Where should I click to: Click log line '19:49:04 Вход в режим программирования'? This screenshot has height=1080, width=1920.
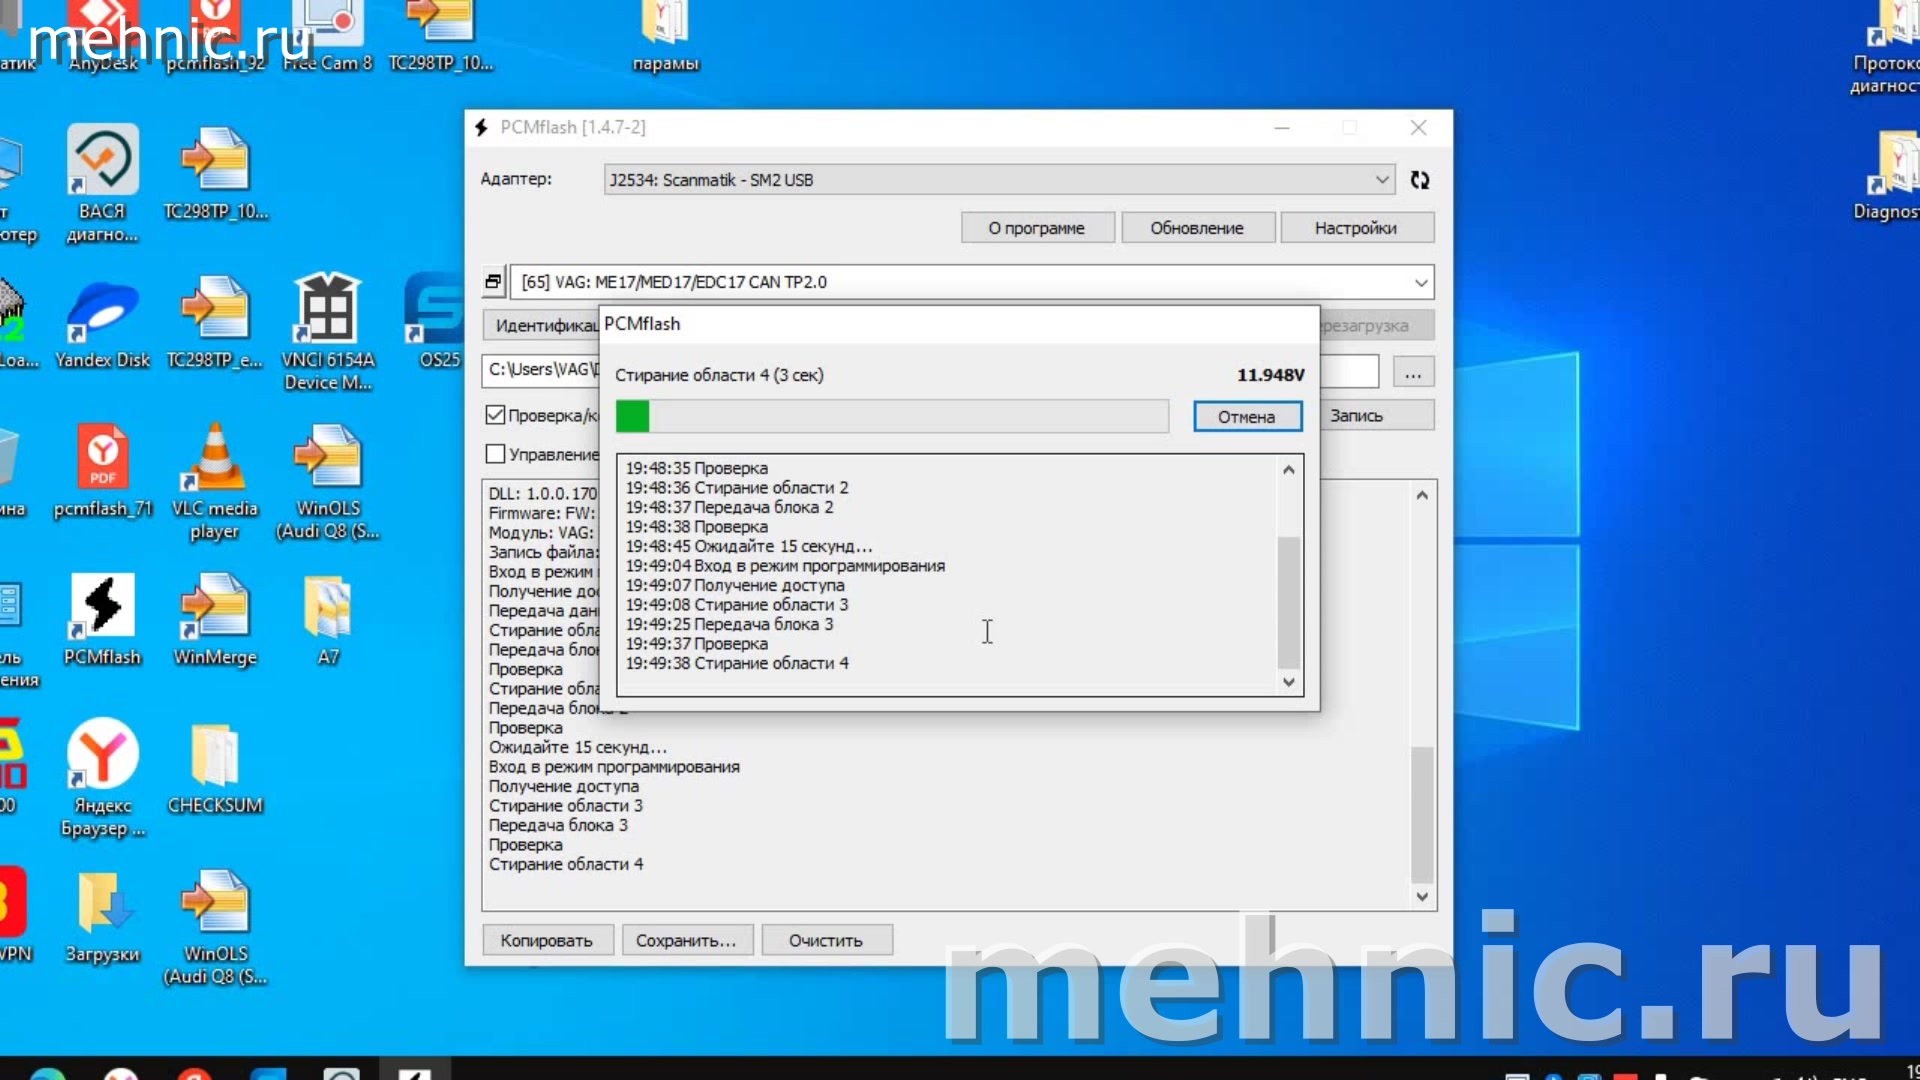[785, 566]
